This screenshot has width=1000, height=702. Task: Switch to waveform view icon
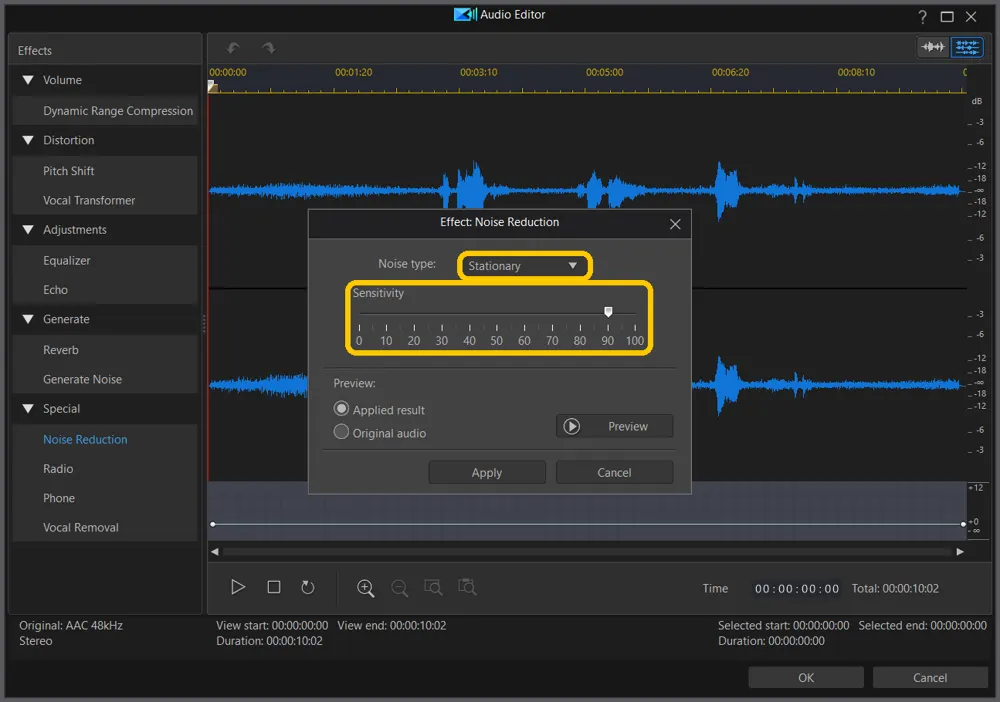click(x=933, y=47)
